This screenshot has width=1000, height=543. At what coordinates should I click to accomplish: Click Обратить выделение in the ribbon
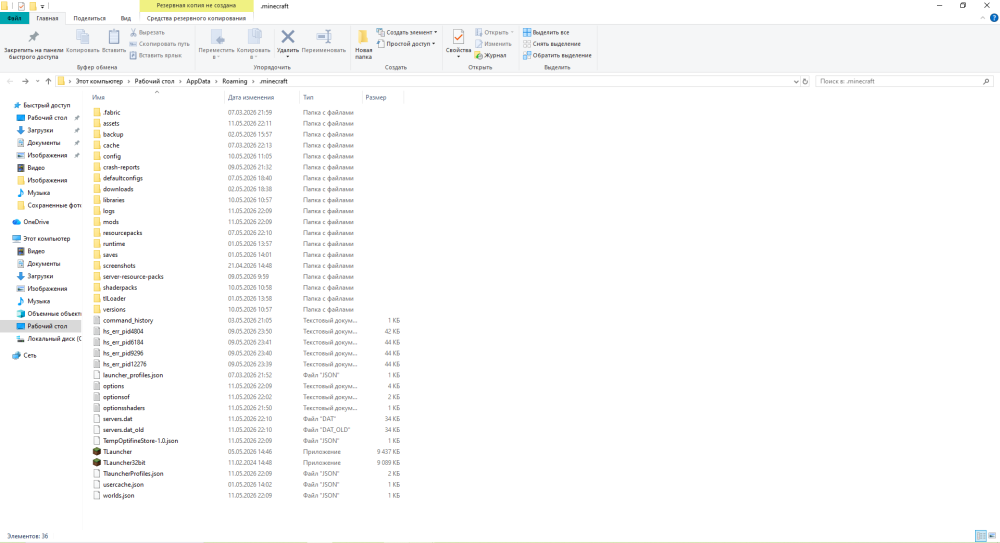557,56
